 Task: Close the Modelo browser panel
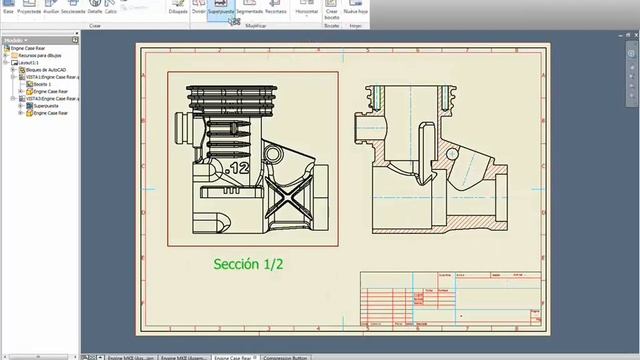point(77,33)
